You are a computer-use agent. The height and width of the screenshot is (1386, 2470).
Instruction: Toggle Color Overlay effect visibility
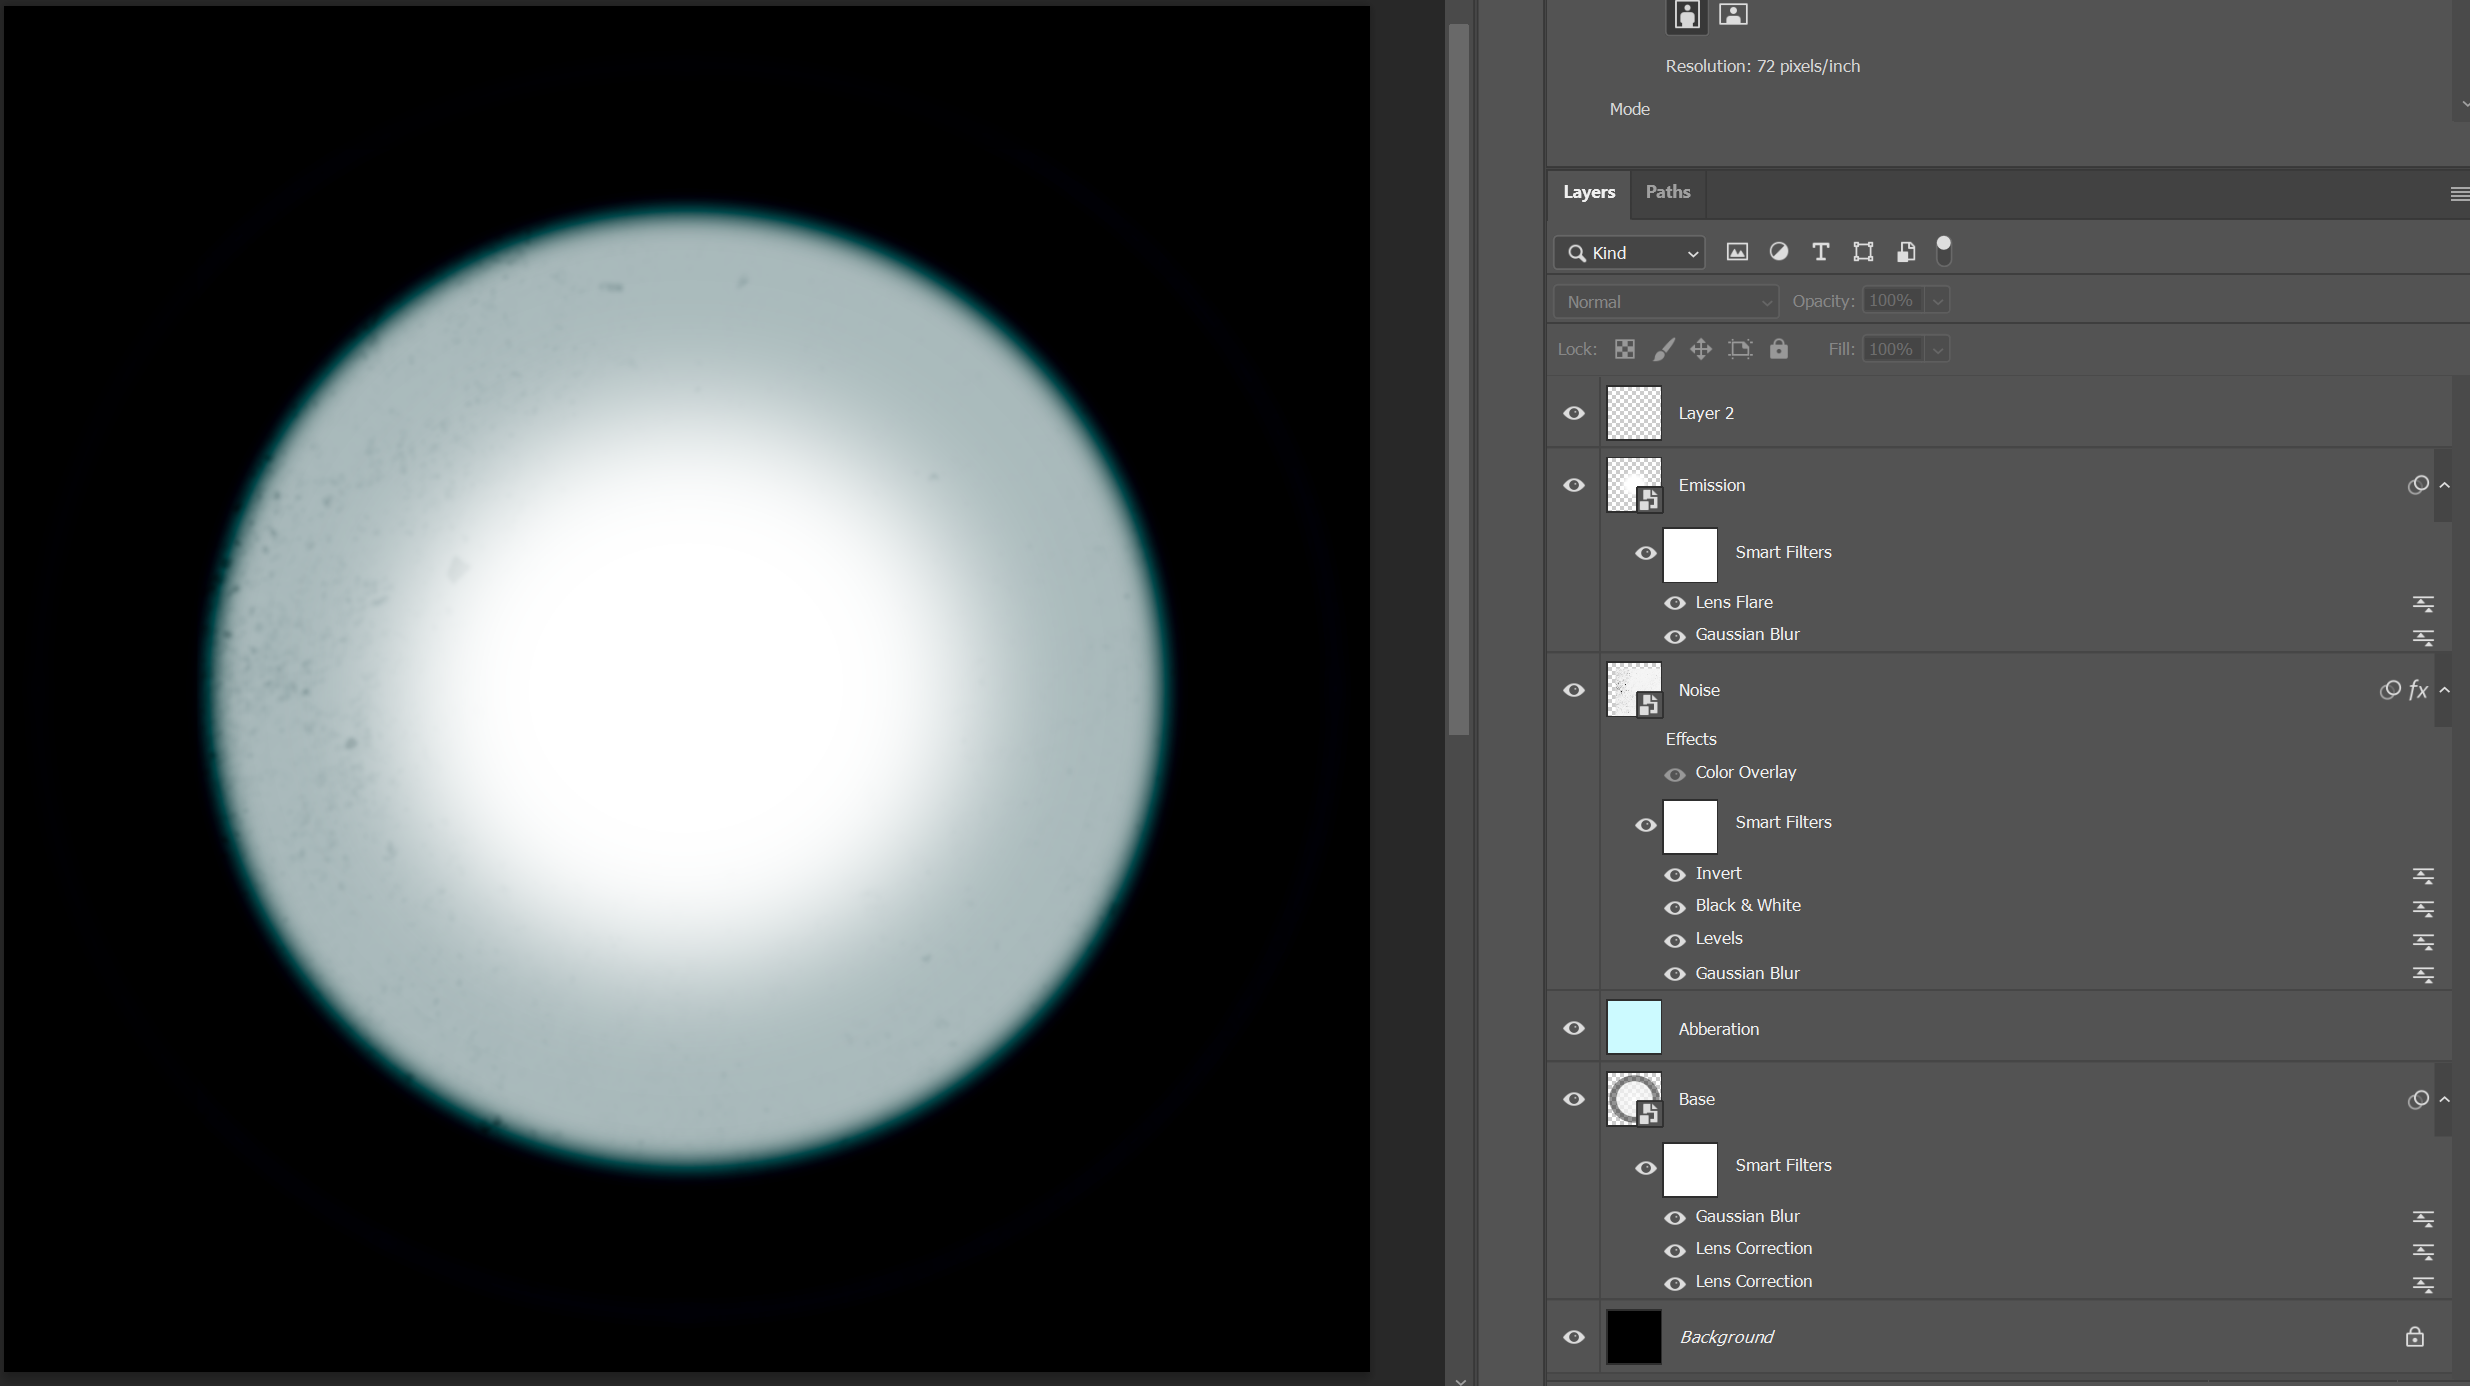click(x=1675, y=774)
